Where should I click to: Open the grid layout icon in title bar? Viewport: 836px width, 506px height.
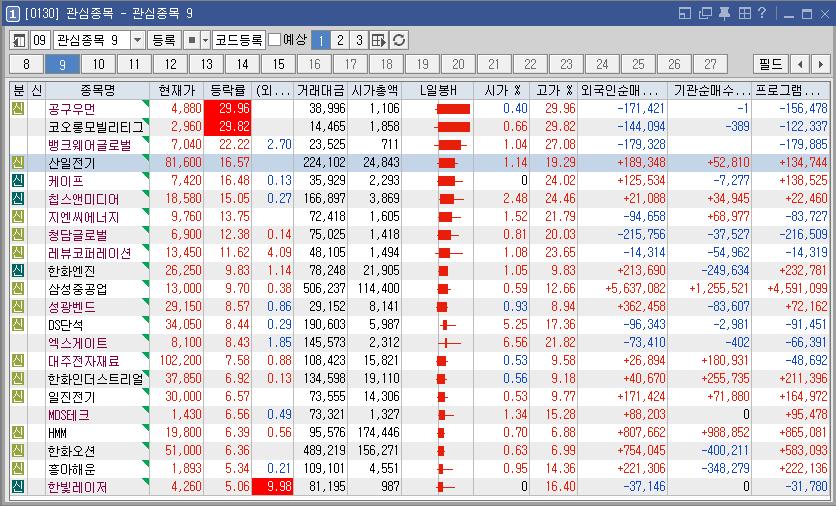point(744,13)
